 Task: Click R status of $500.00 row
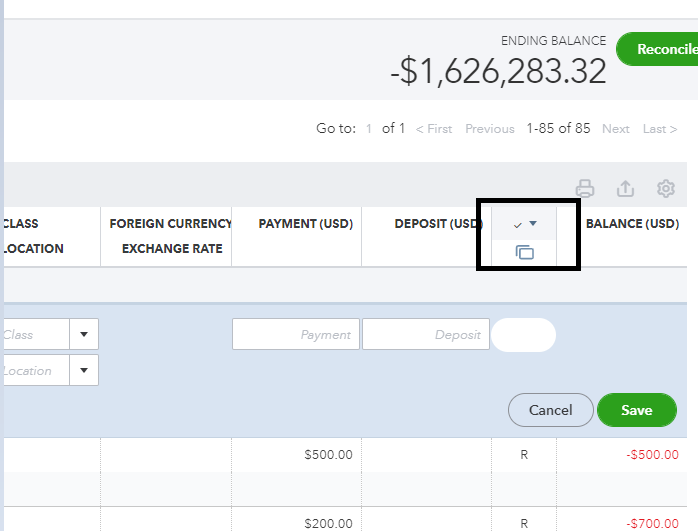pos(524,455)
